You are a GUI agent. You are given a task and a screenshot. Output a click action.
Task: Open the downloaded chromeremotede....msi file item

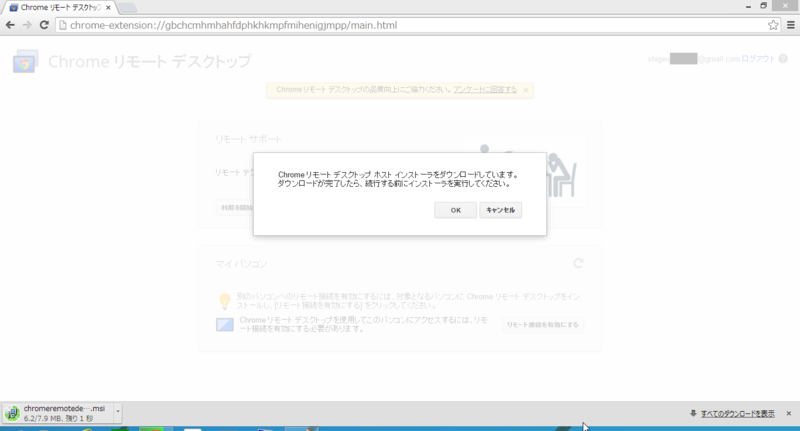coord(59,413)
